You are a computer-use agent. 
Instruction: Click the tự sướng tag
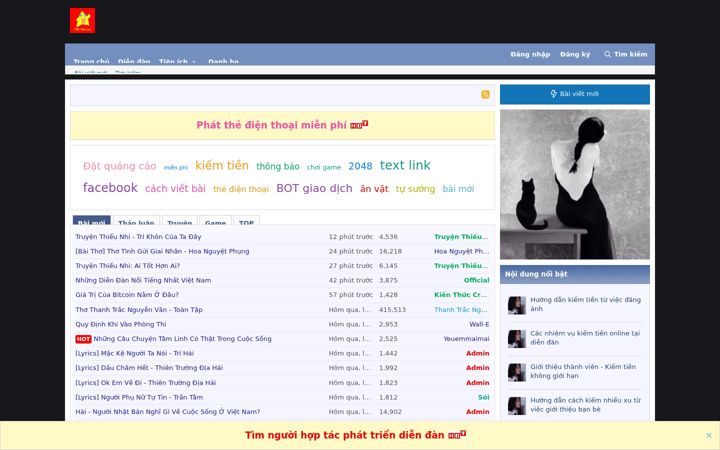415,188
